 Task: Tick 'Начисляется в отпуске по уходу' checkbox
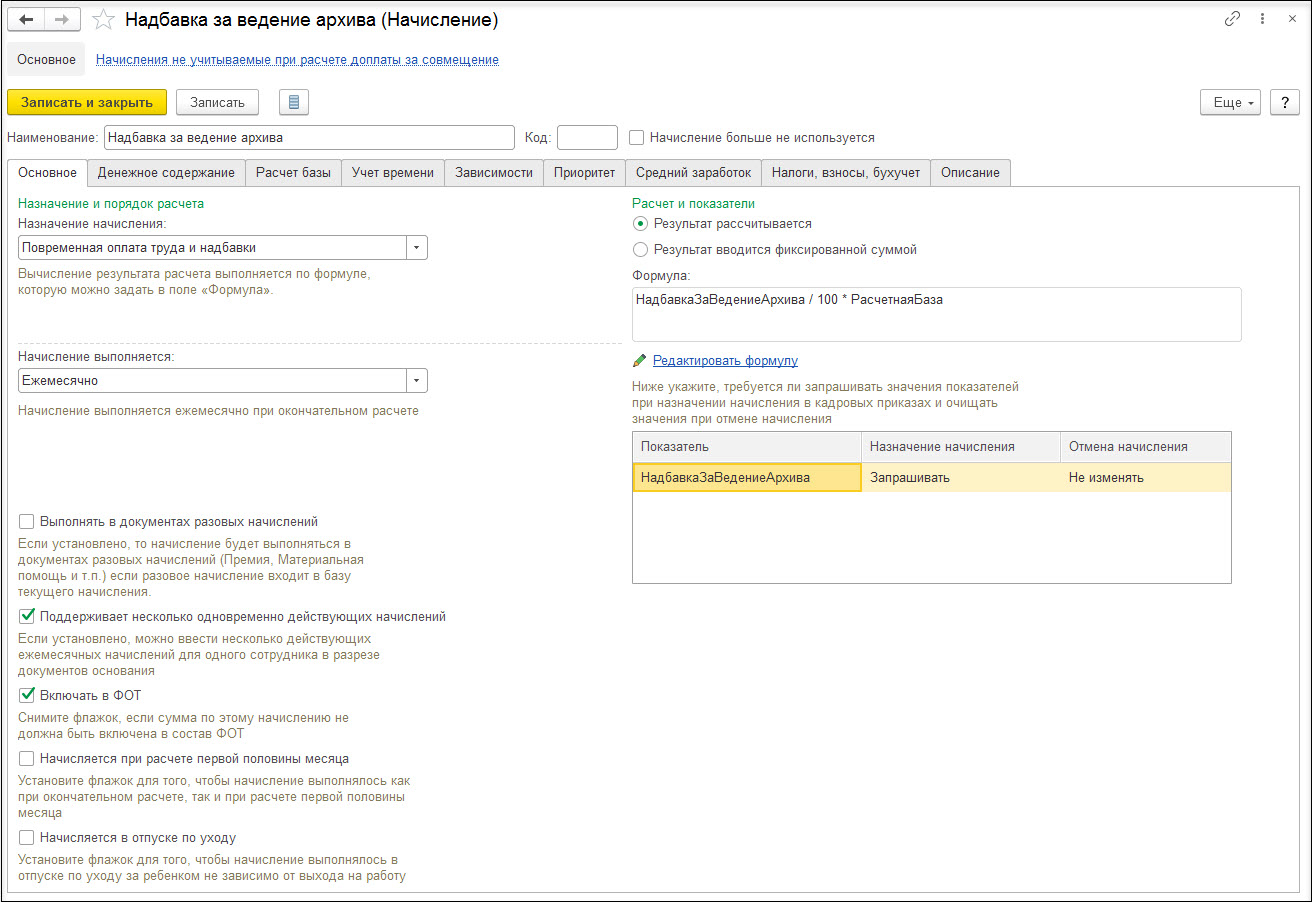pyautogui.click(x=27, y=838)
